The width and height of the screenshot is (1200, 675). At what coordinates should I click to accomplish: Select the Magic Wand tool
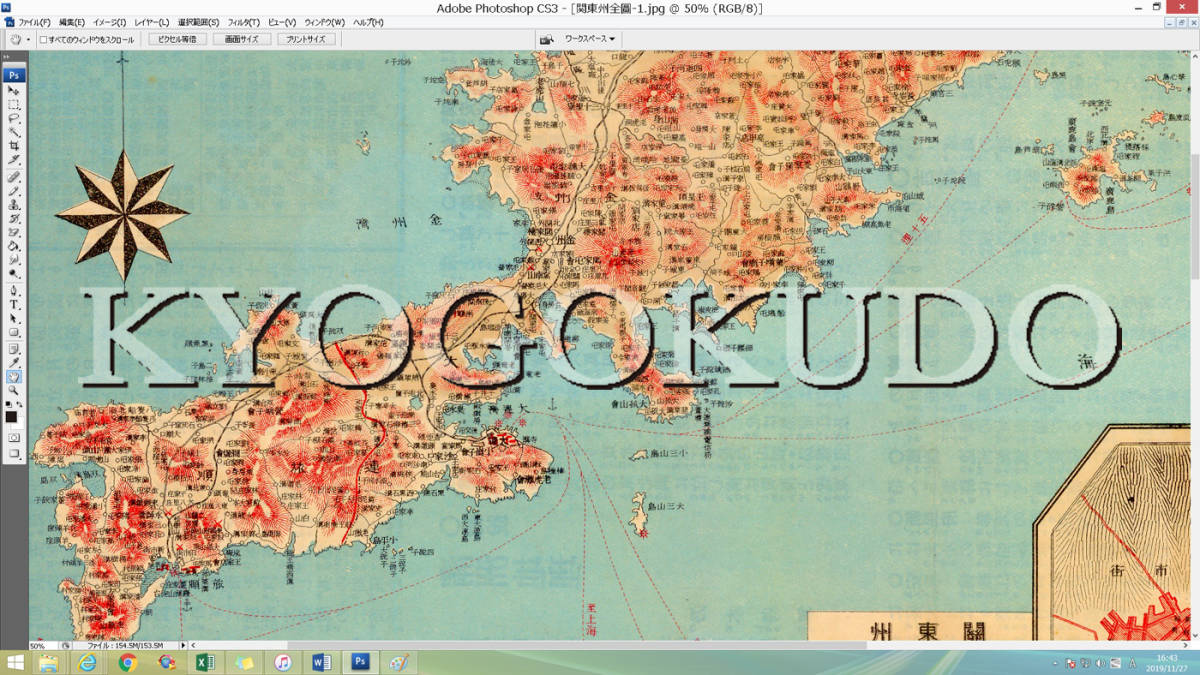tap(14, 132)
